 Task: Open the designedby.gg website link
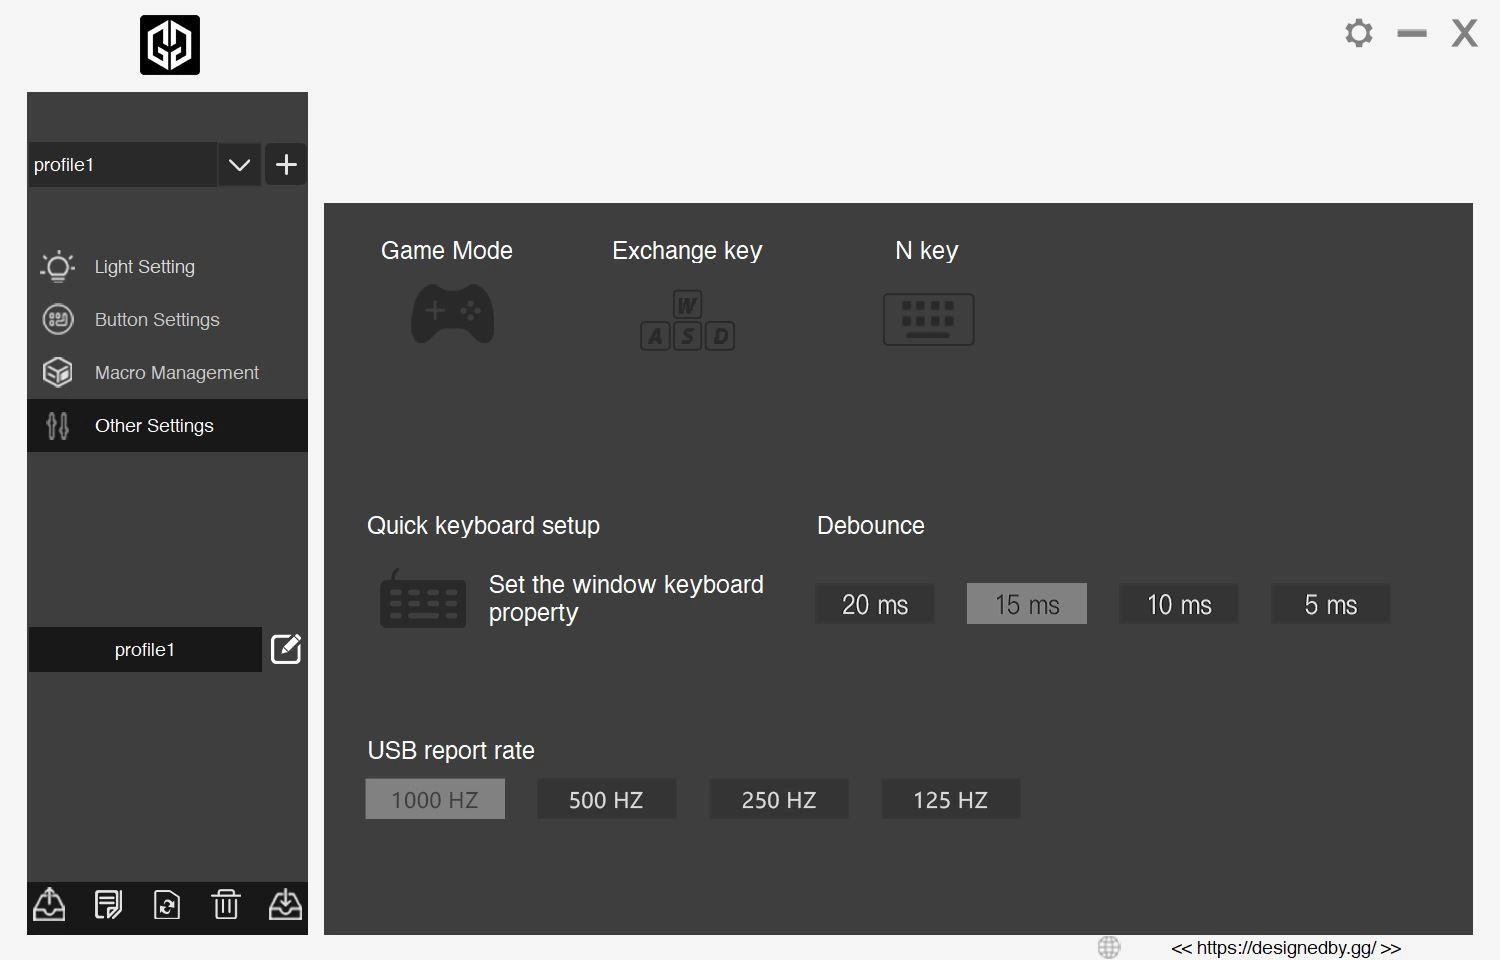point(1286,948)
